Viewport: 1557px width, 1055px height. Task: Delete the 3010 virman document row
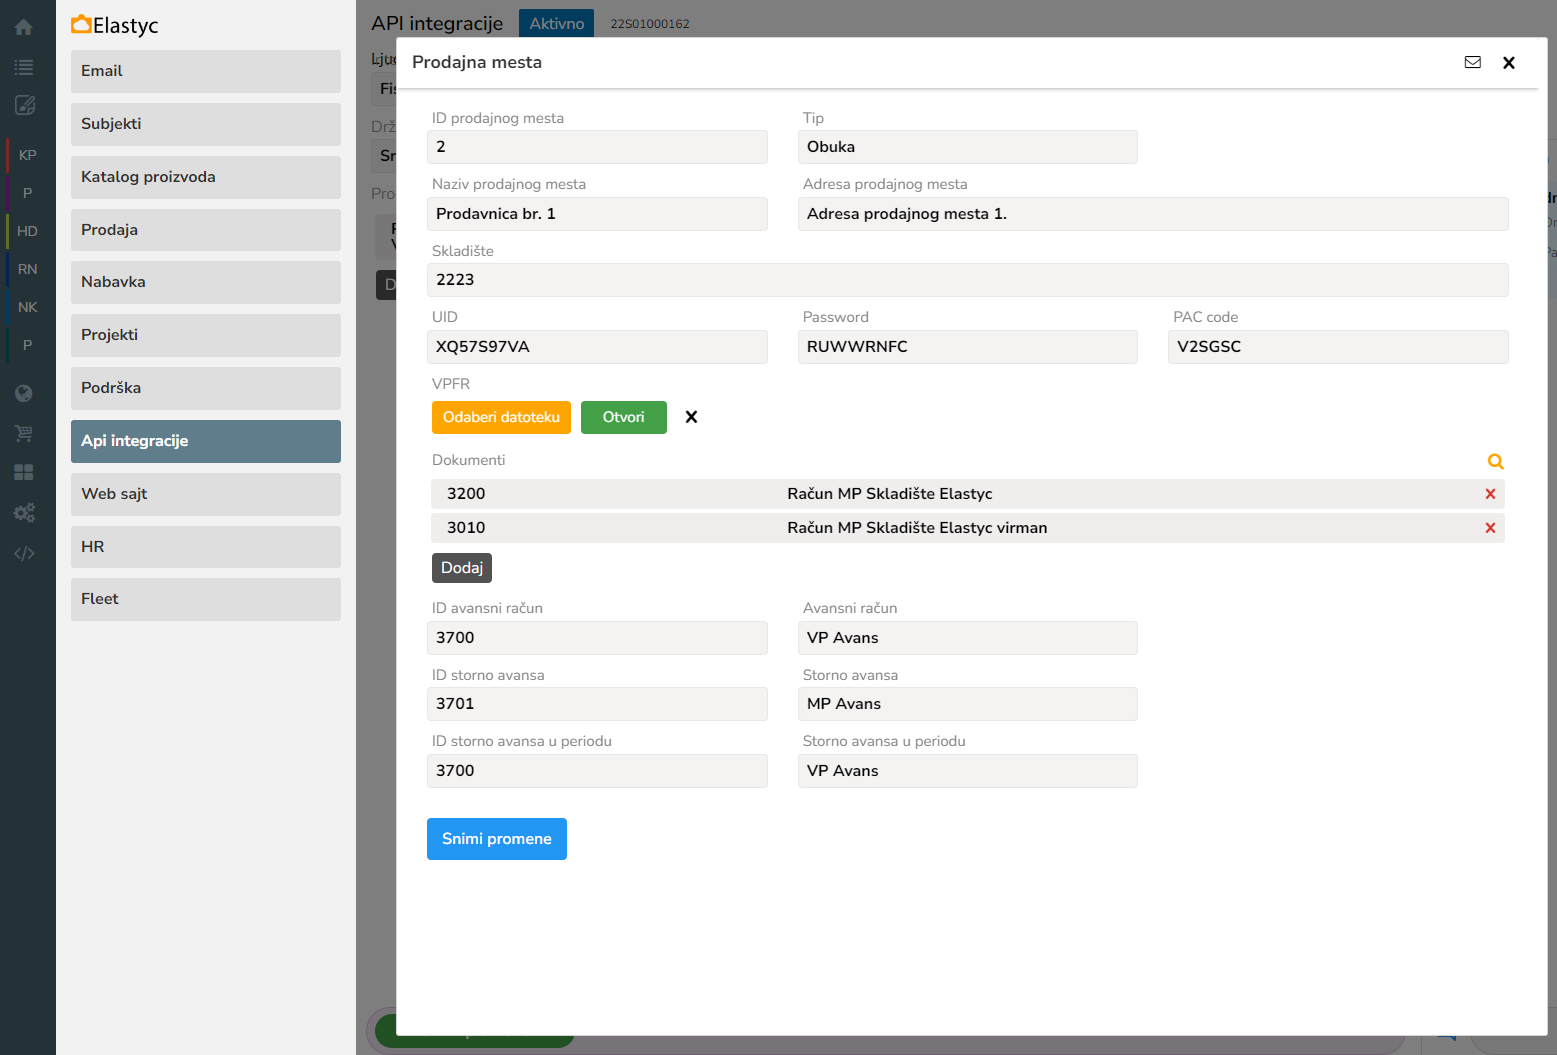click(x=1490, y=528)
